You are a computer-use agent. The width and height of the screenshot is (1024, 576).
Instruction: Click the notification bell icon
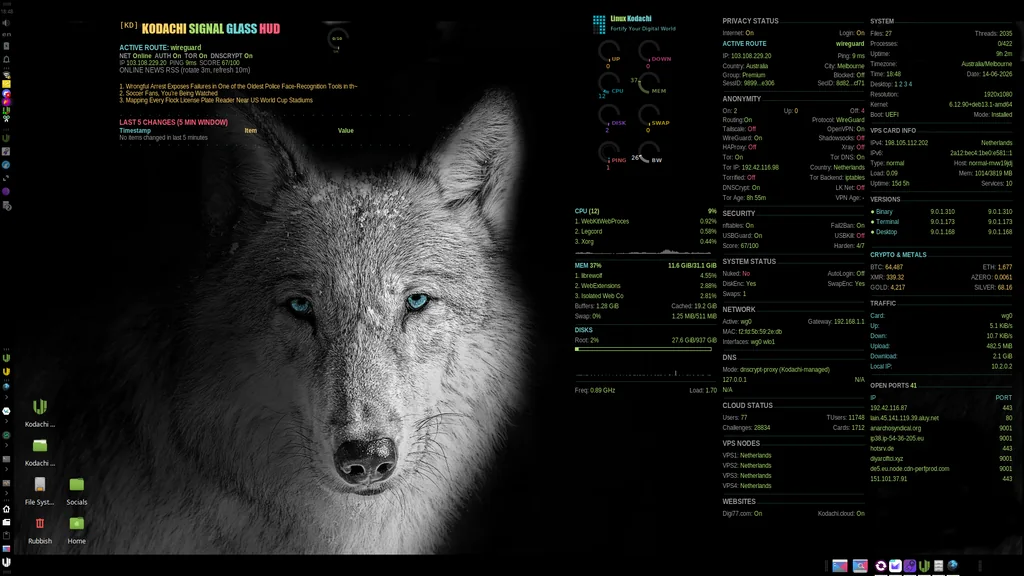tap(7, 59)
